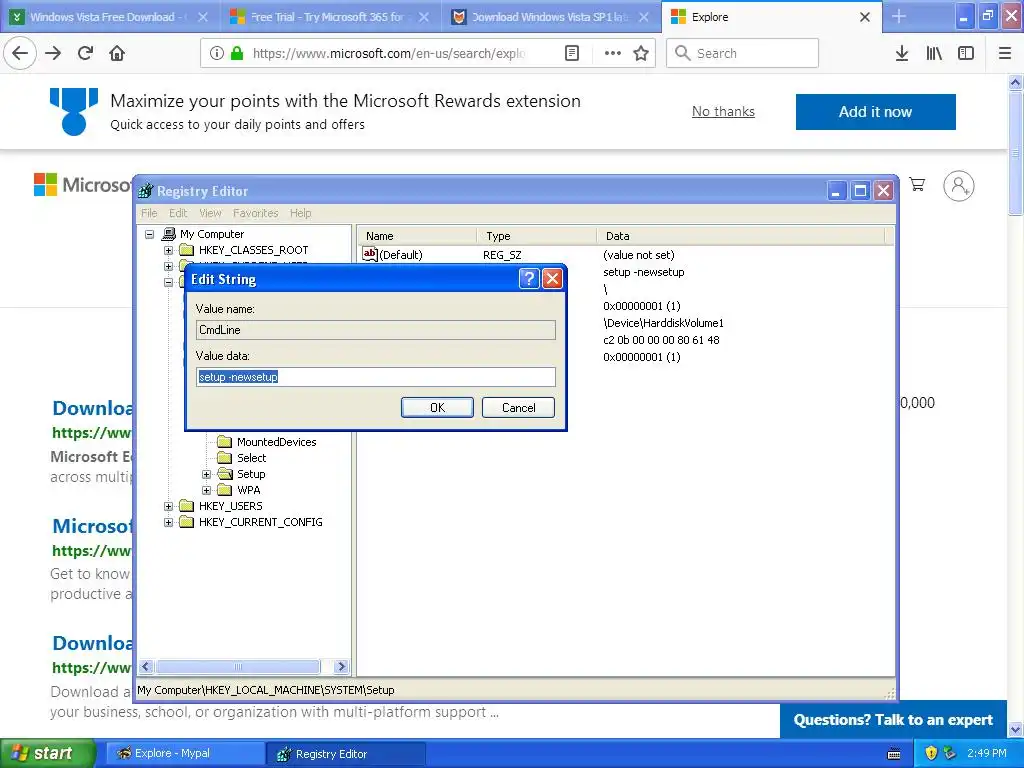Expand the WPA registry key
Viewport: 1024px width, 768px height.
point(206,490)
